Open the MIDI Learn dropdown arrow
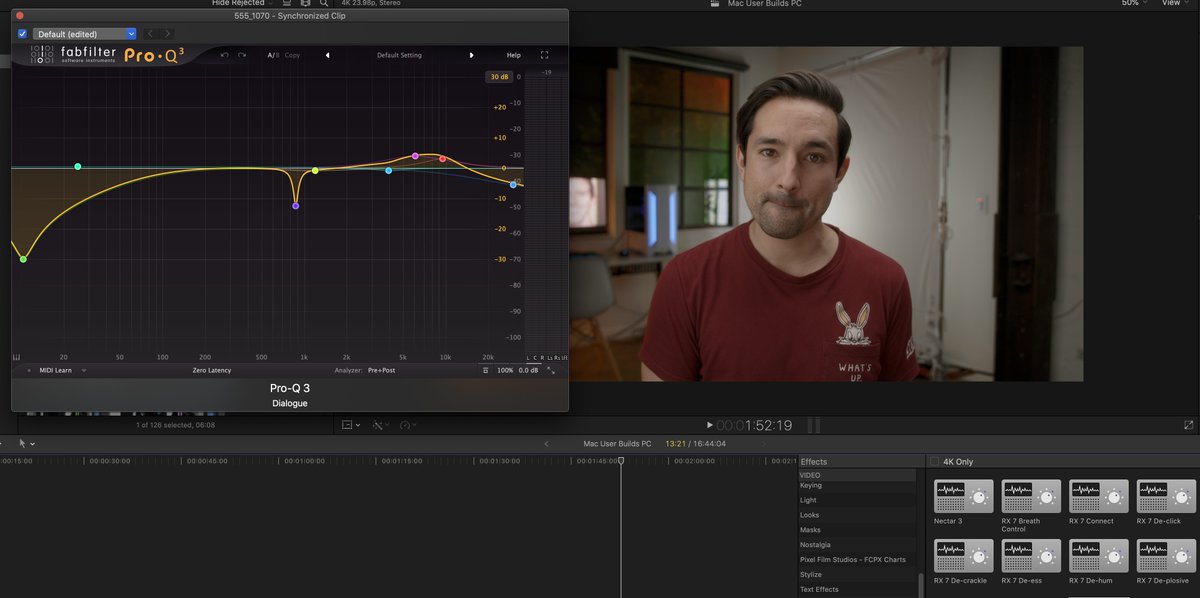This screenshot has width=1200, height=598. click(84, 370)
